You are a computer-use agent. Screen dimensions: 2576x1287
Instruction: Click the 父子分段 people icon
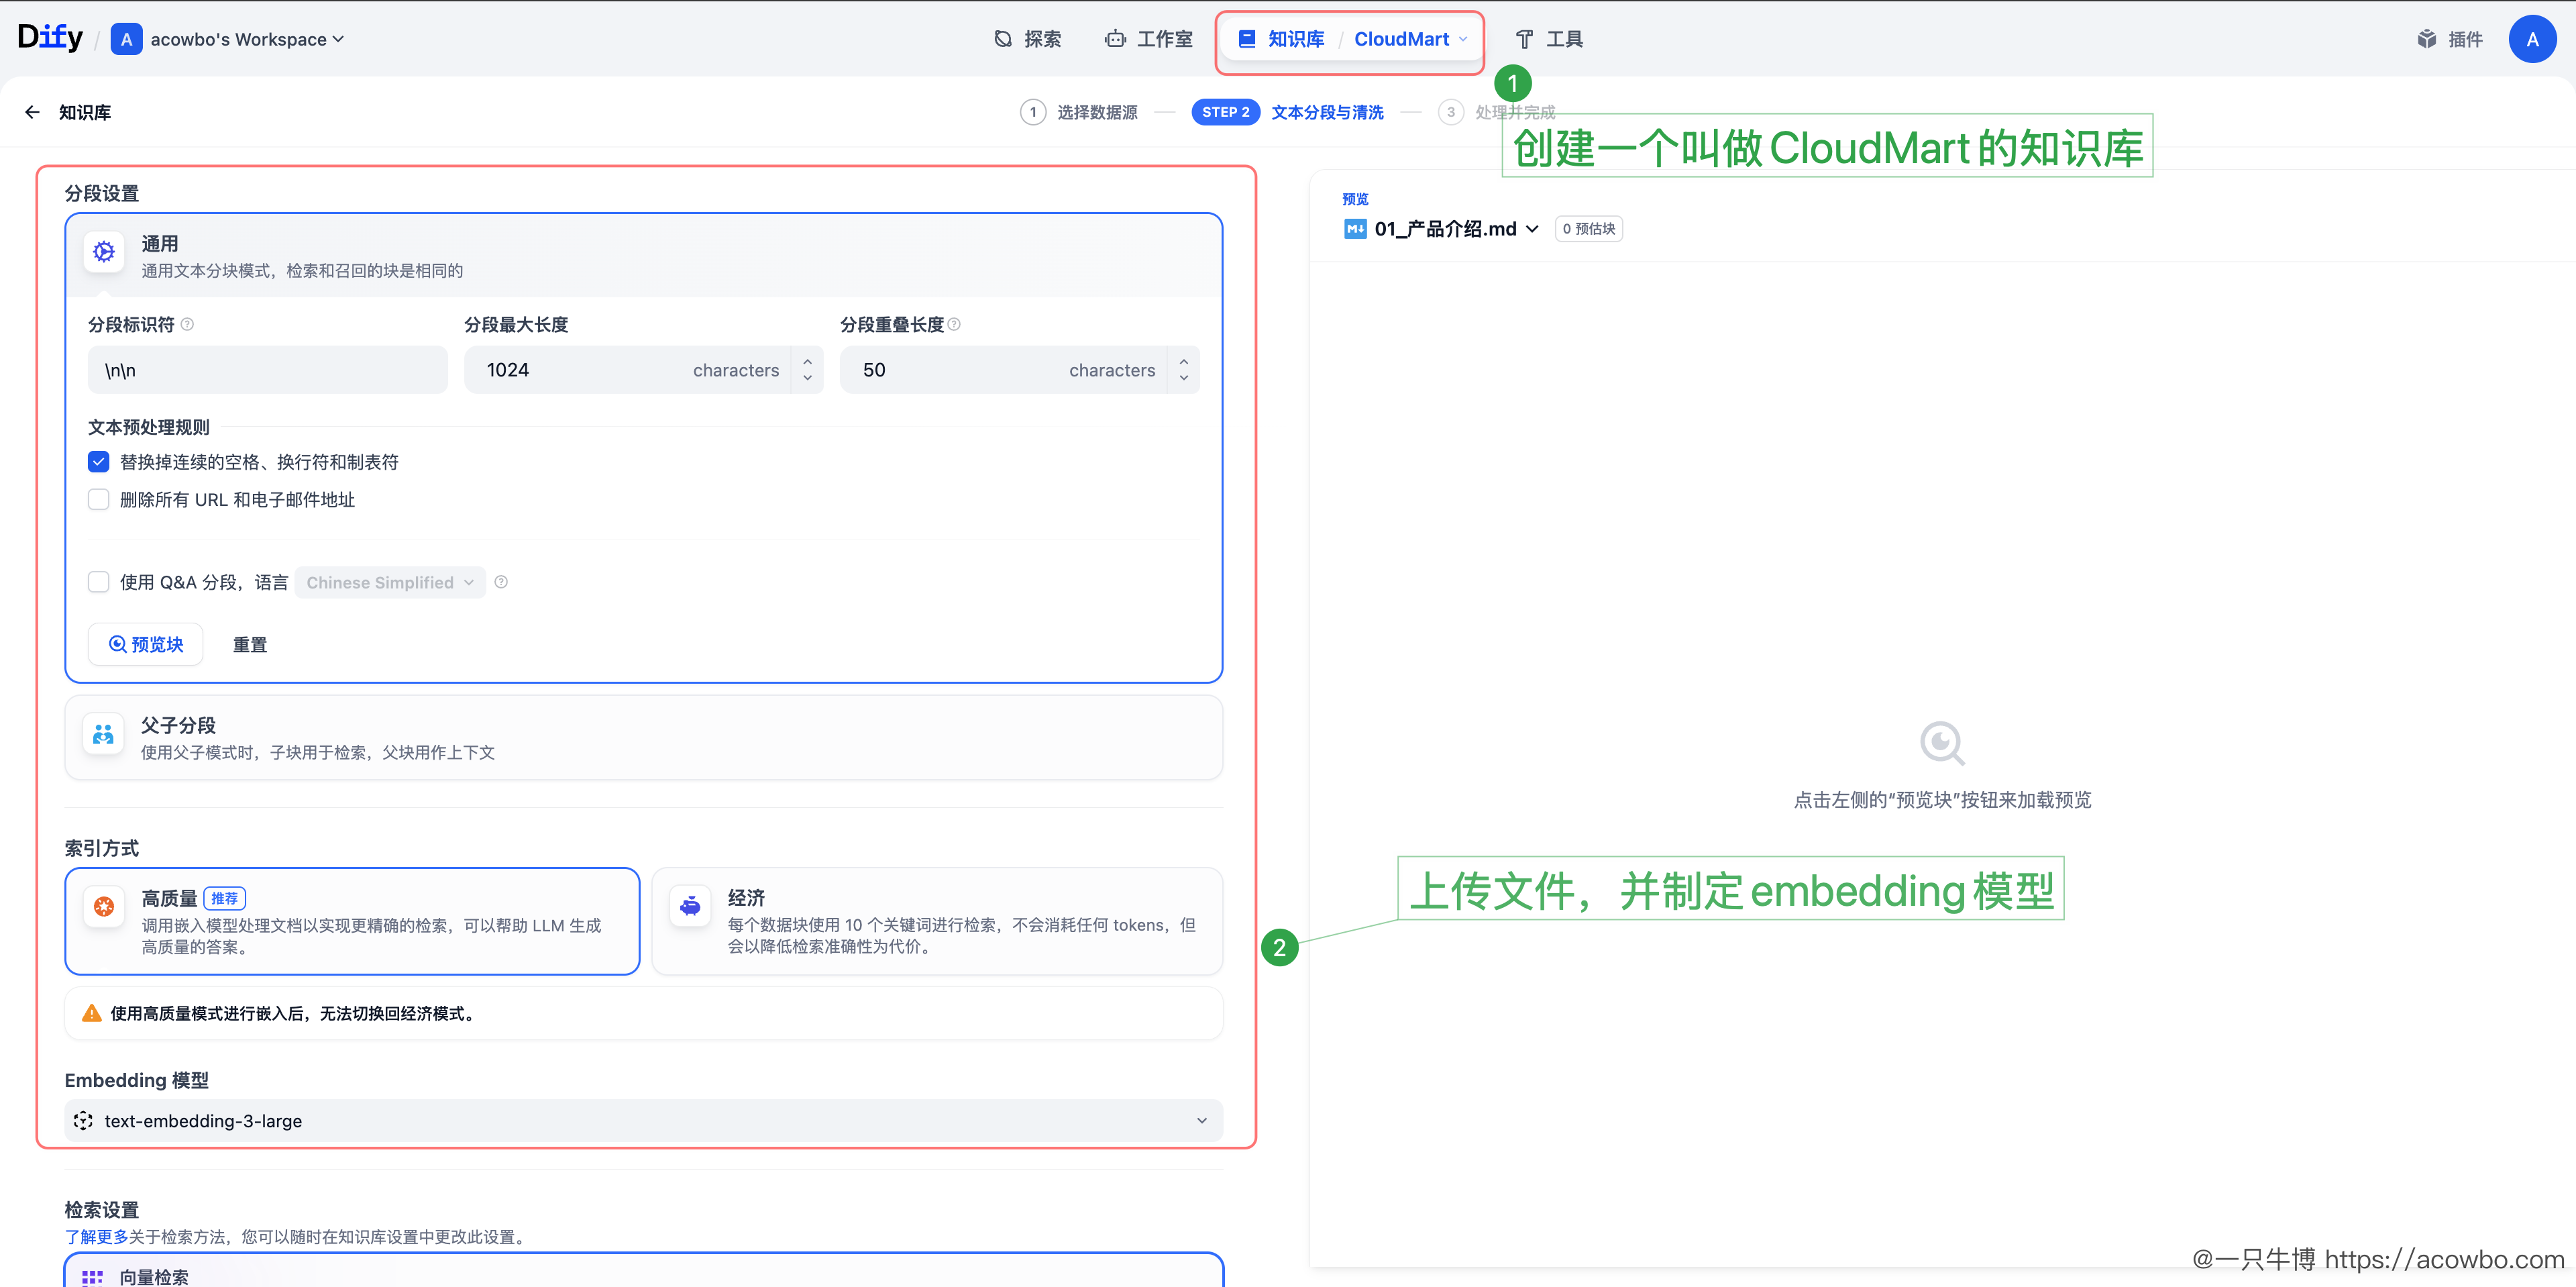point(103,734)
